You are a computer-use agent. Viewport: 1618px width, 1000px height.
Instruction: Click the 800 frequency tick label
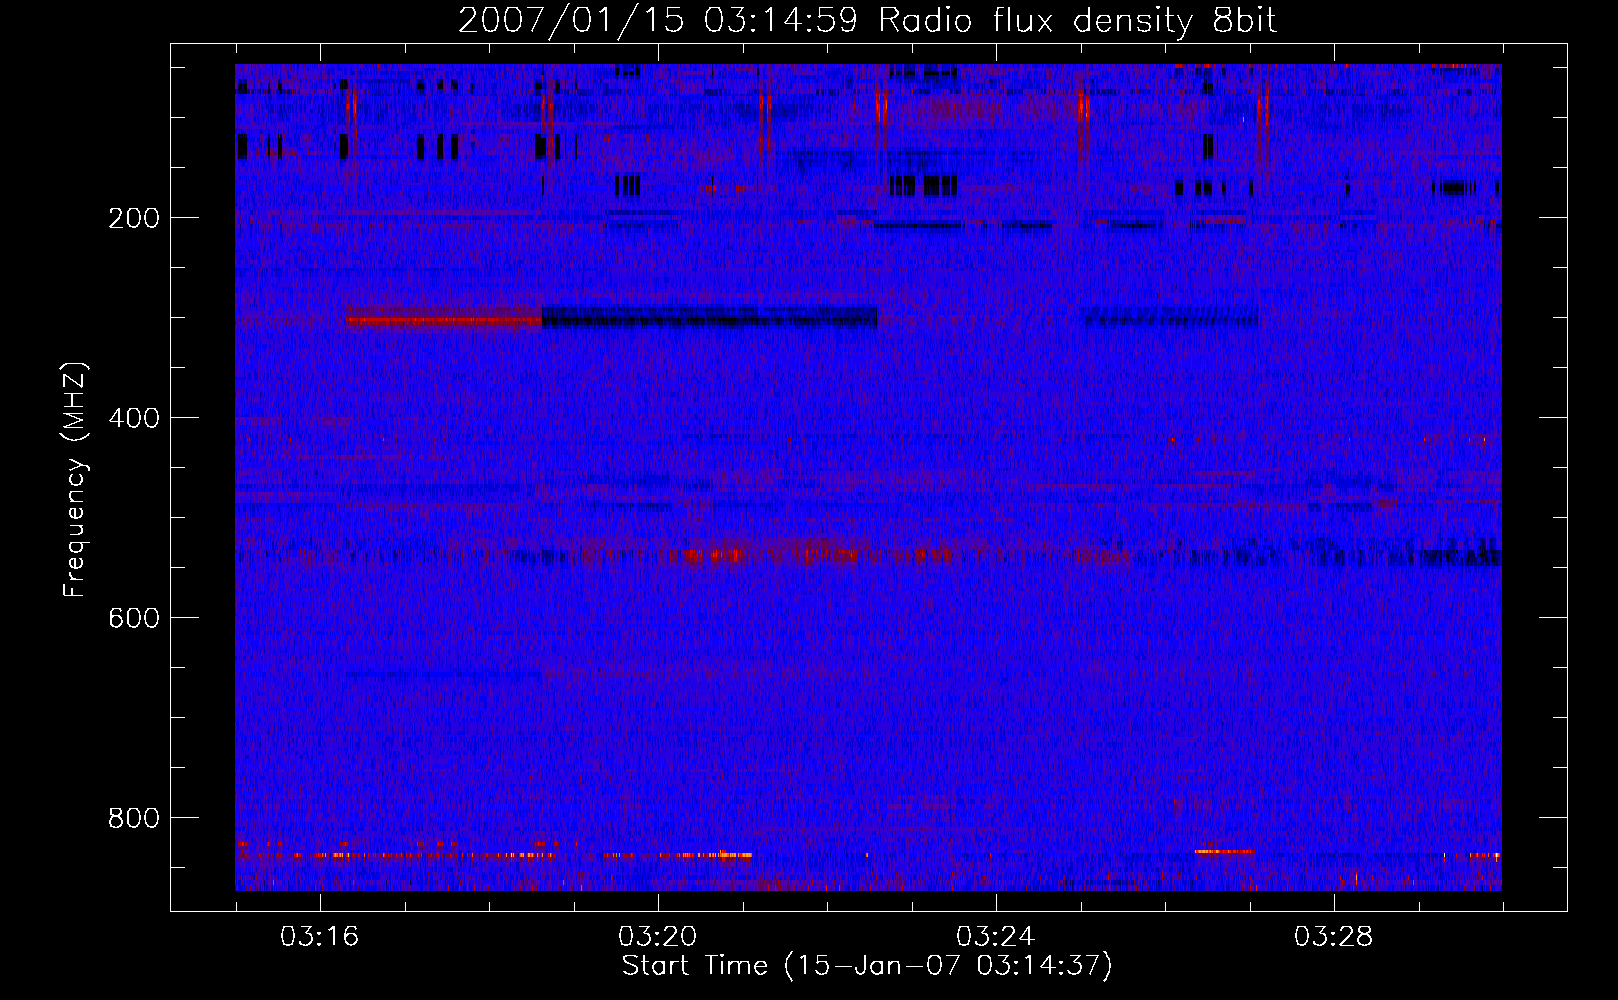[x=134, y=818]
